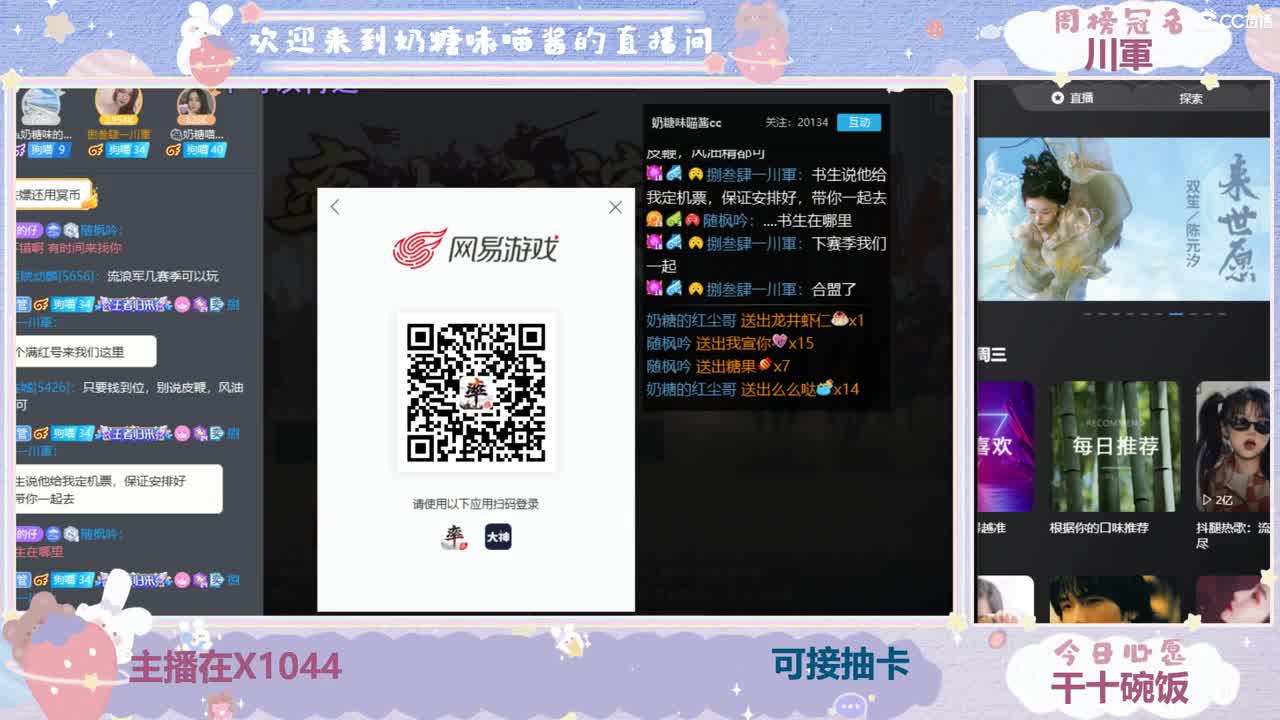The image size is (1280, 720).
Task: Go back using the login dialog arrow
Action: (x=335, y=207)
